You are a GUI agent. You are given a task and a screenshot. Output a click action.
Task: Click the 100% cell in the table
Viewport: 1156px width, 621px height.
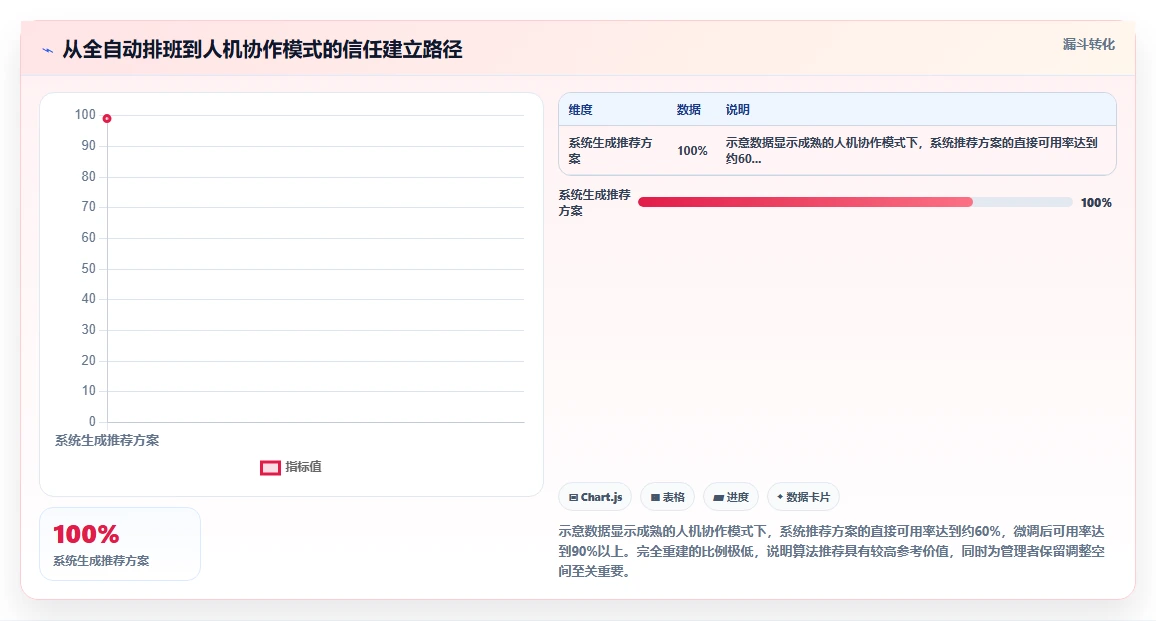click(x=692, y=150)
